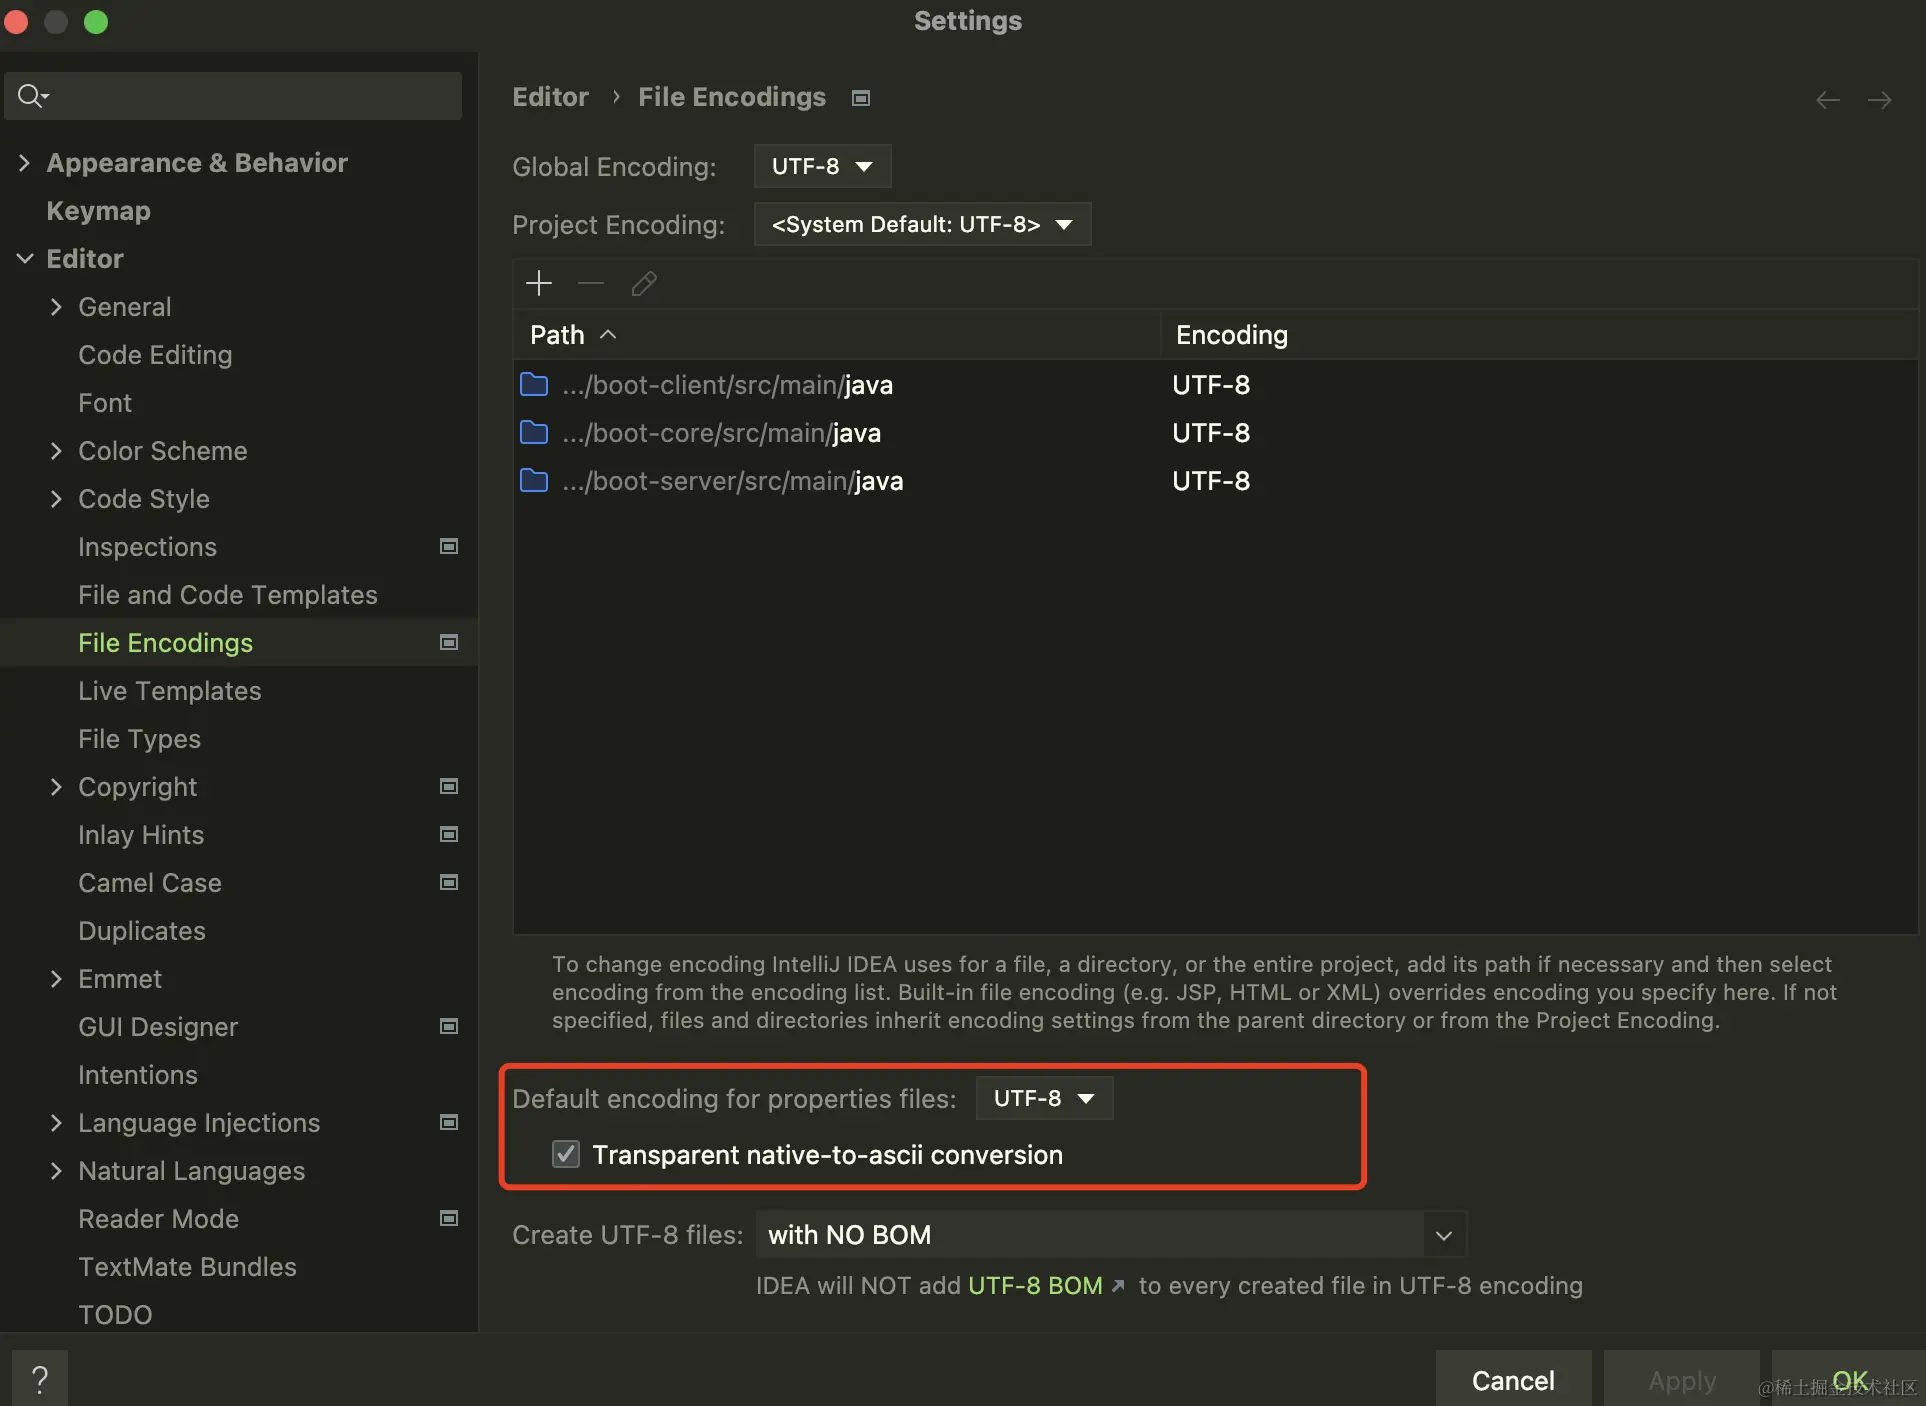Screen dimensions: 1926x1406
Task: Select Live Templates in sidebar
Action: point(169,691)
